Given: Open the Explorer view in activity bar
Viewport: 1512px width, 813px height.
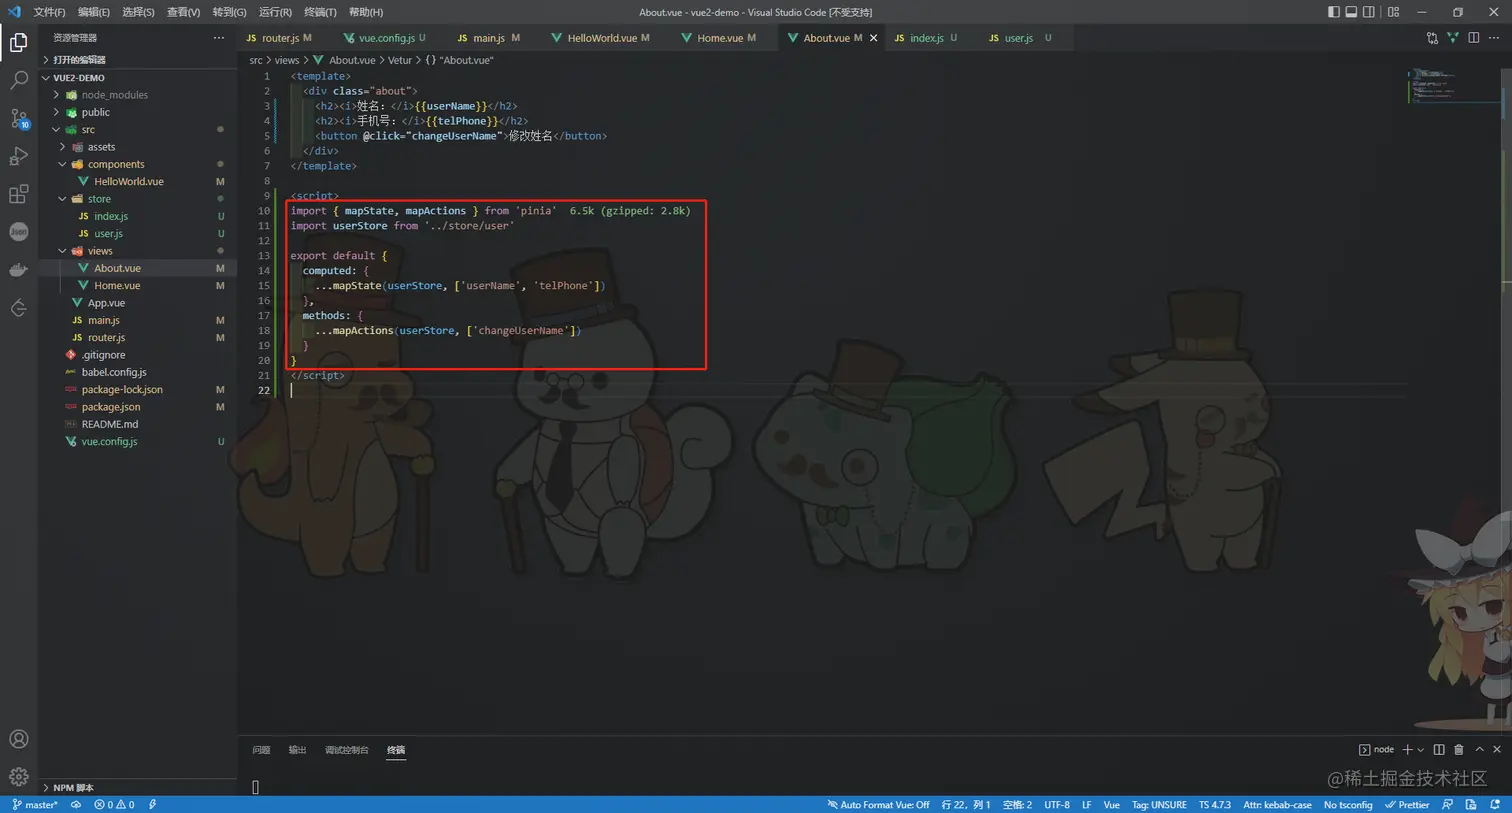Looking at the screenshot, I should coord(19,42).
